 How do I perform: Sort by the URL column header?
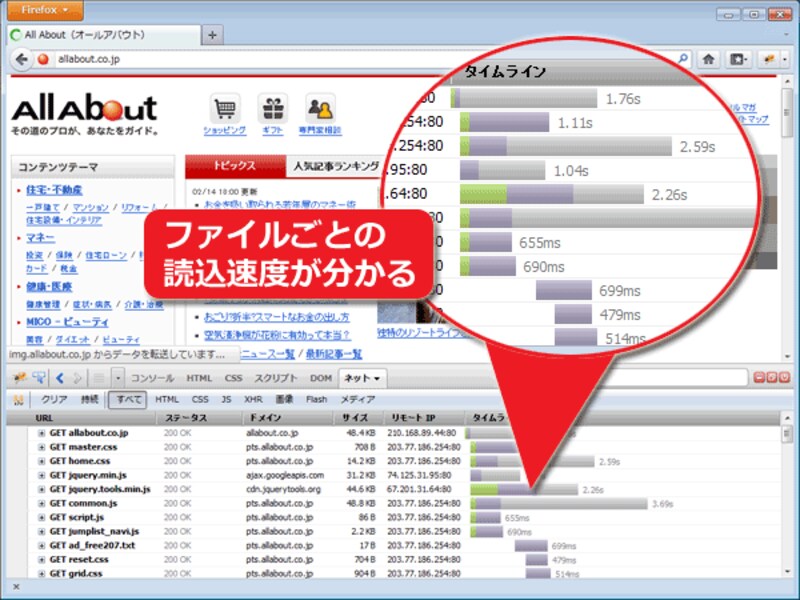coord(82,418)
